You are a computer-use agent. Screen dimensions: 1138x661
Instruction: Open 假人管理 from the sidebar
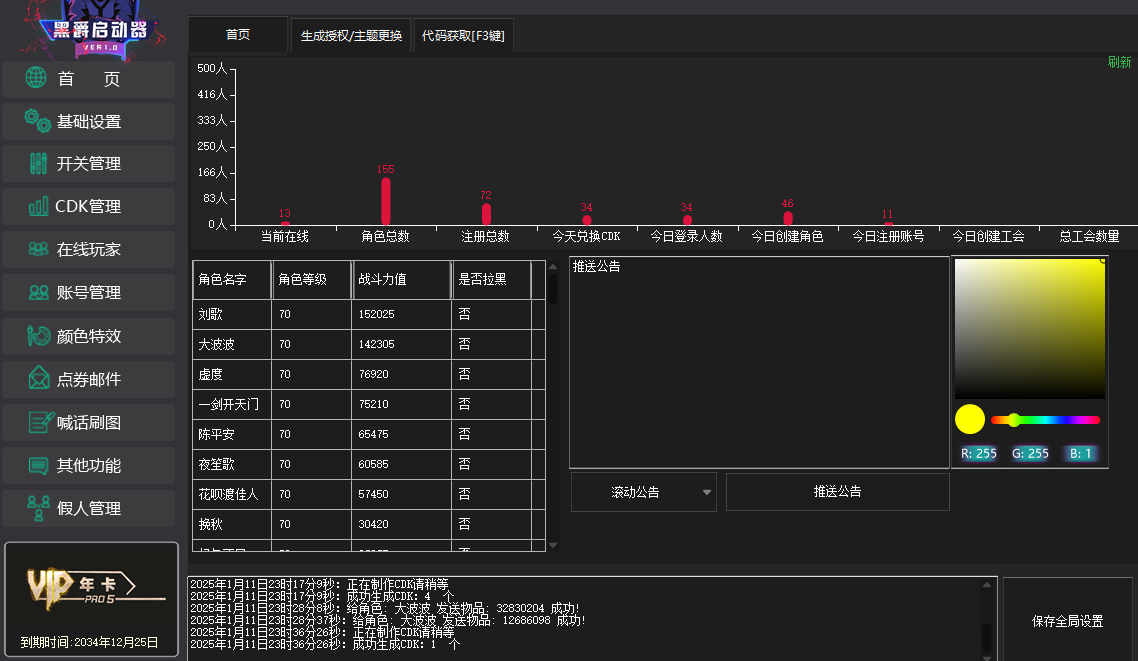point(88,508)
